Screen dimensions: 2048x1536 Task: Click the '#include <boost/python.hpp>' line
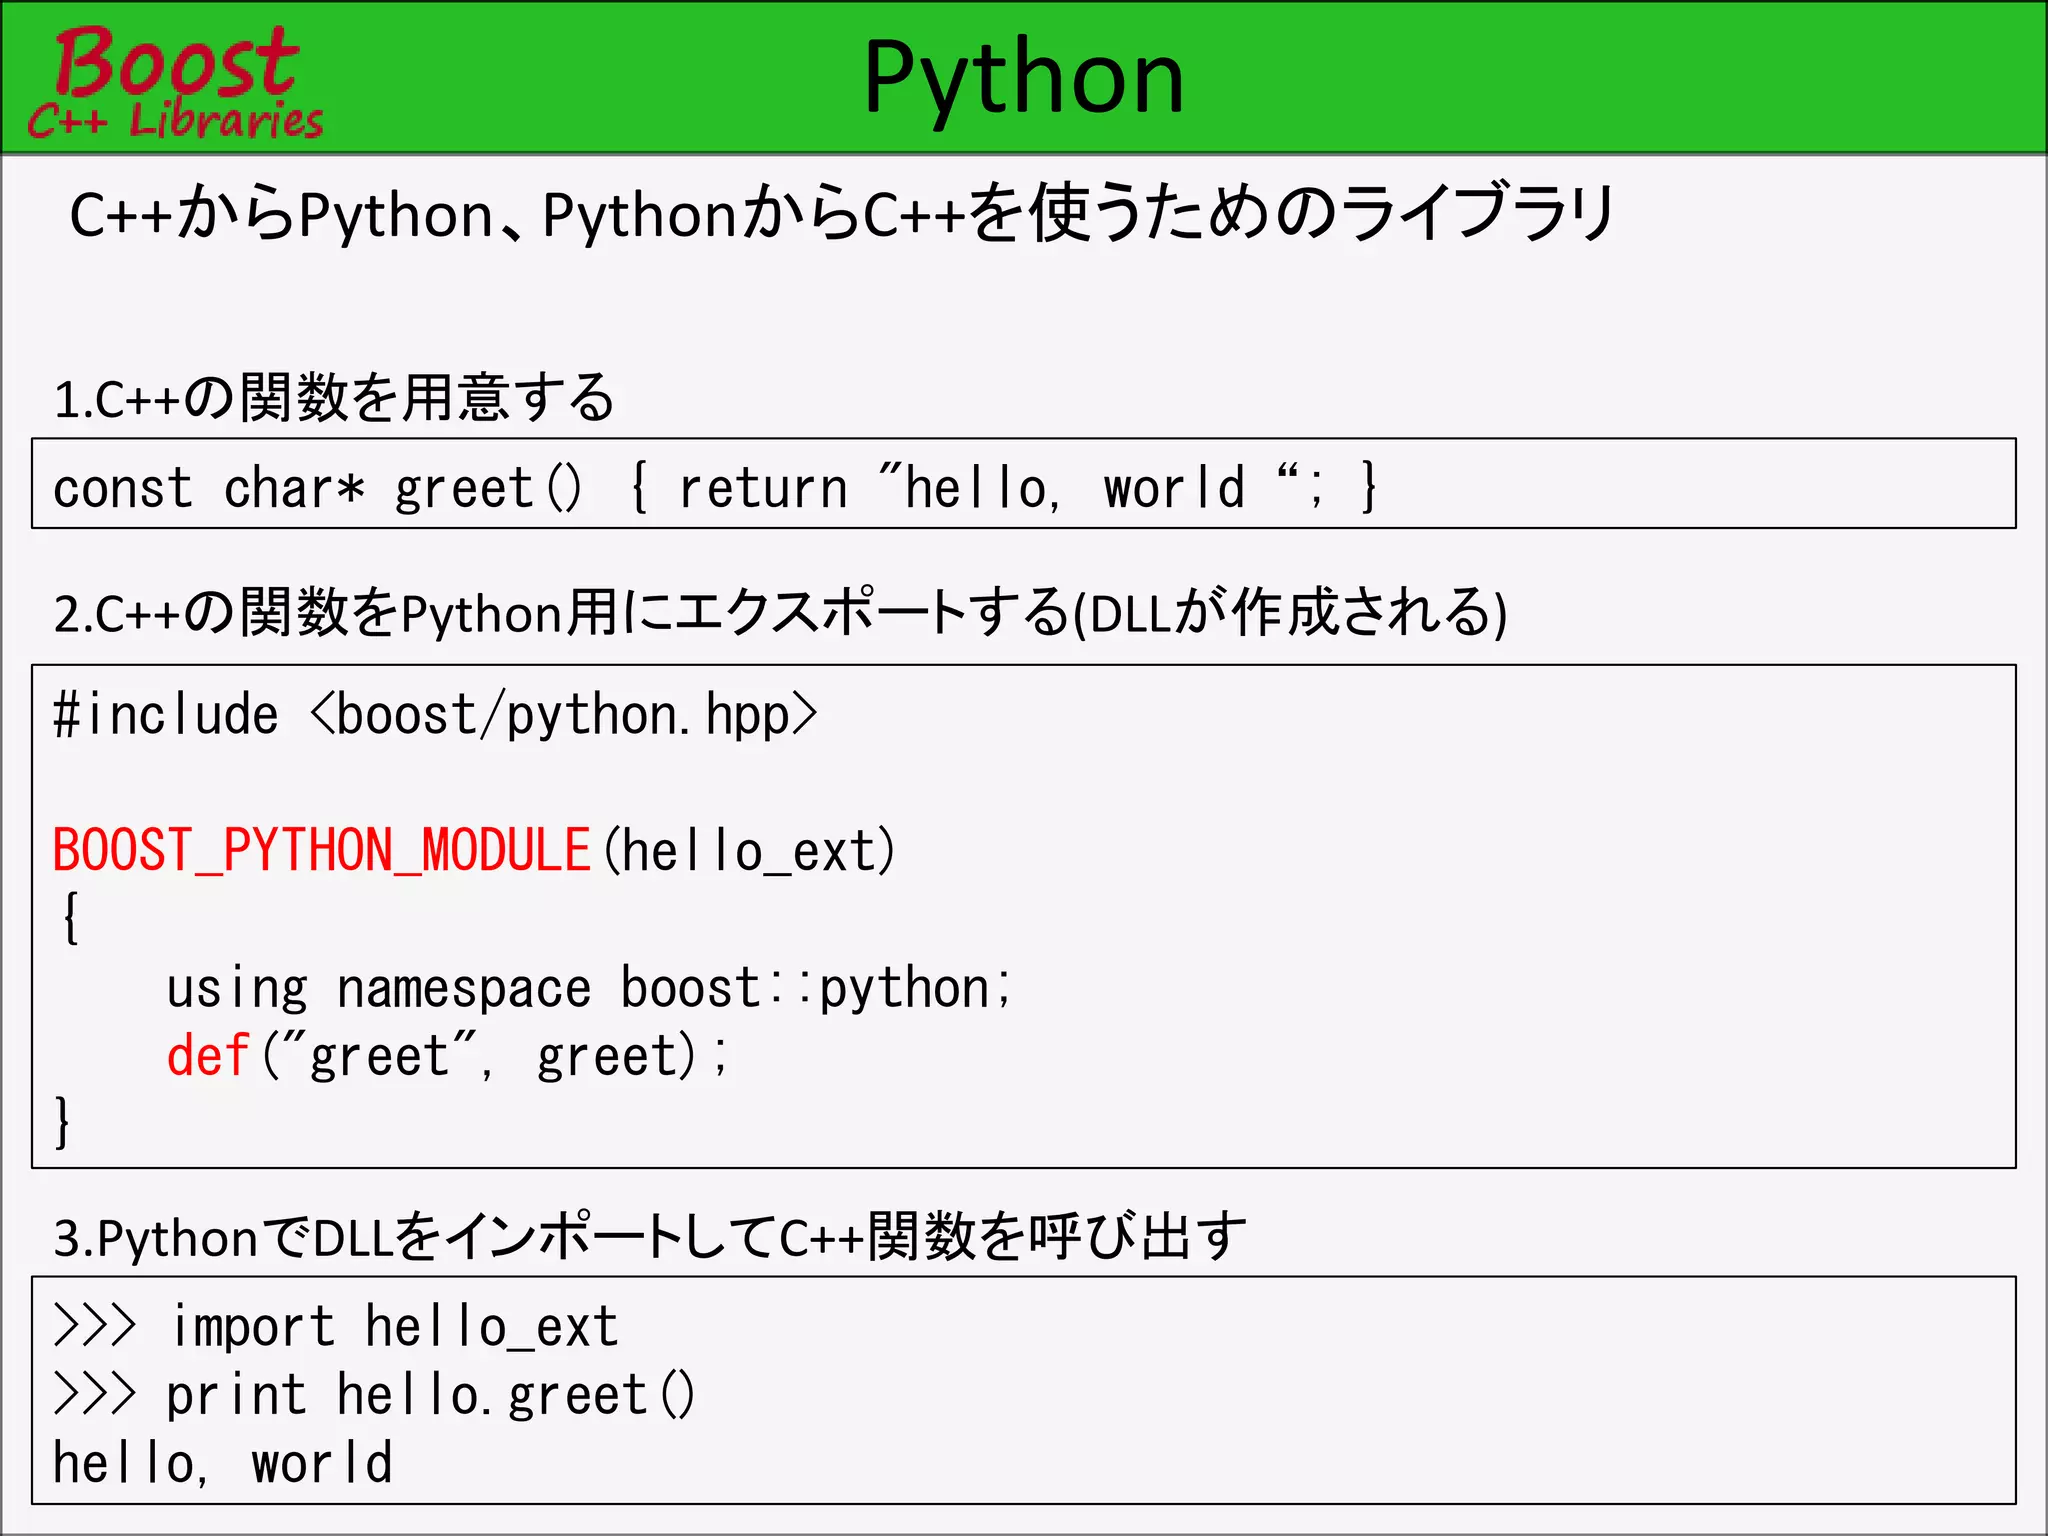pos(435,716)
